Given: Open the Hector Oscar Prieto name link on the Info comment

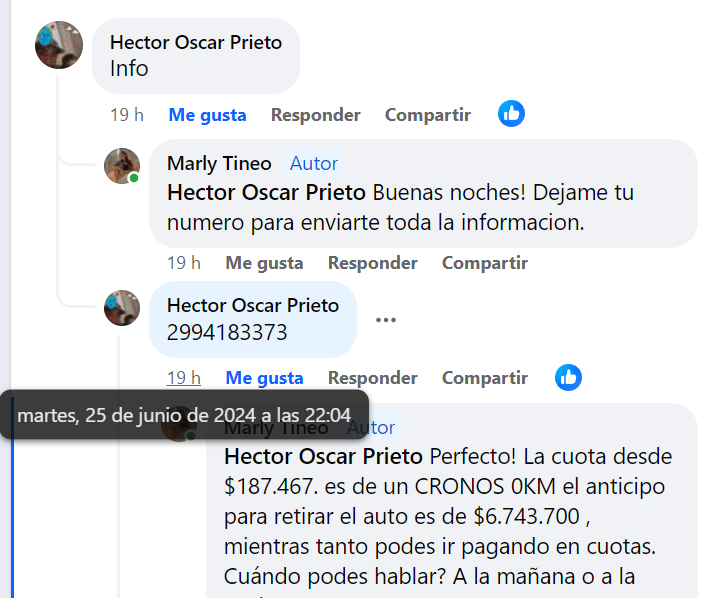Looking at the screenshot, I should (x=196, y=42).
